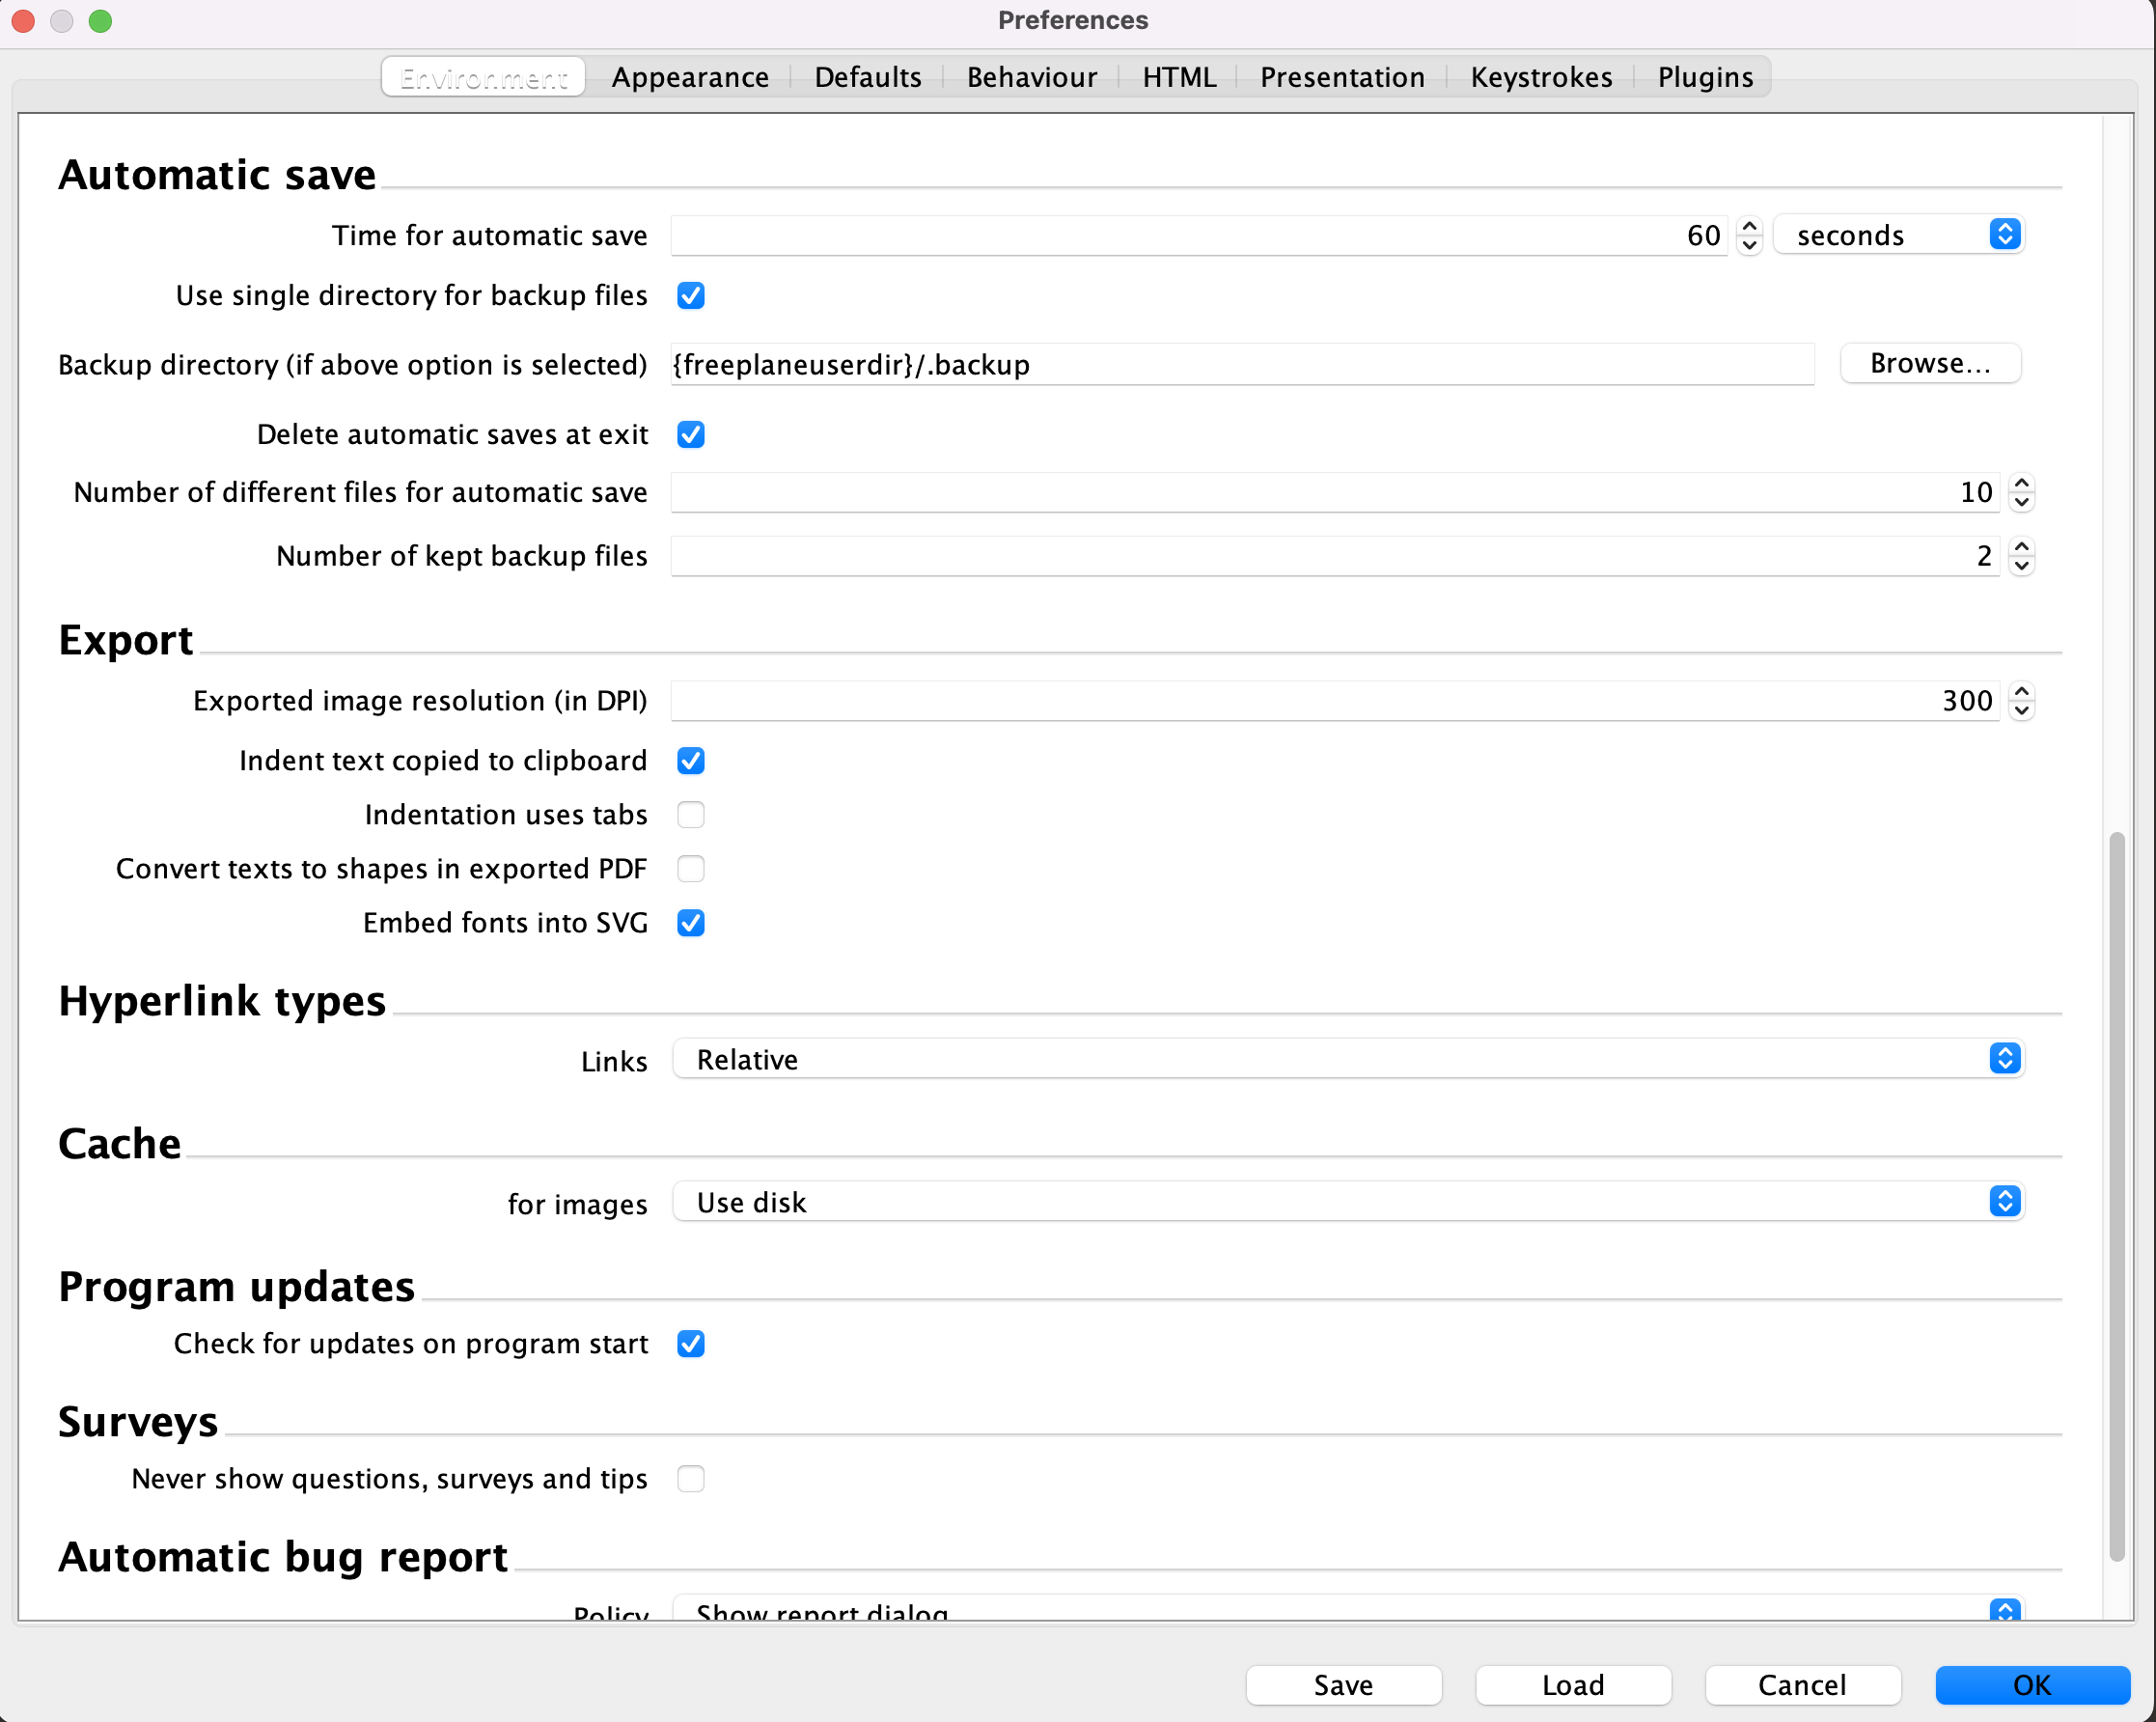Decrease the automatic save time stepper

(1749, 246)
